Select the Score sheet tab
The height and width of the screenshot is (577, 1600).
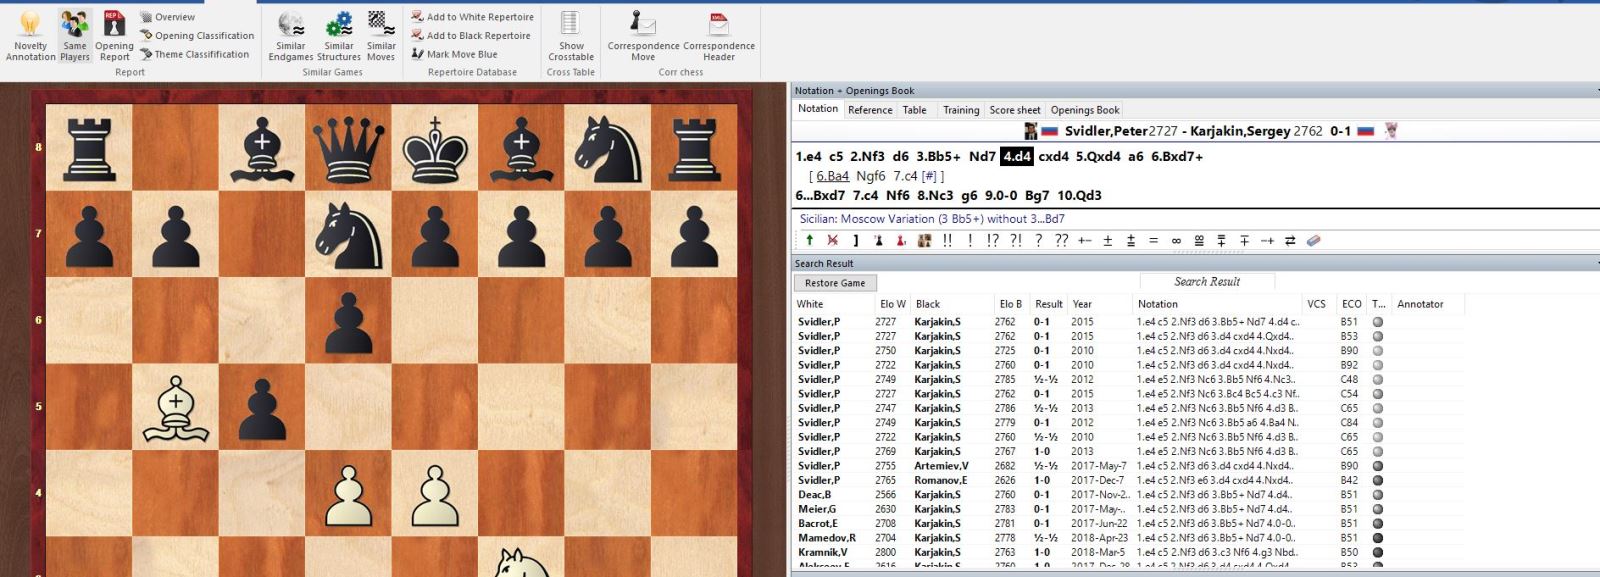(1014, 110)
